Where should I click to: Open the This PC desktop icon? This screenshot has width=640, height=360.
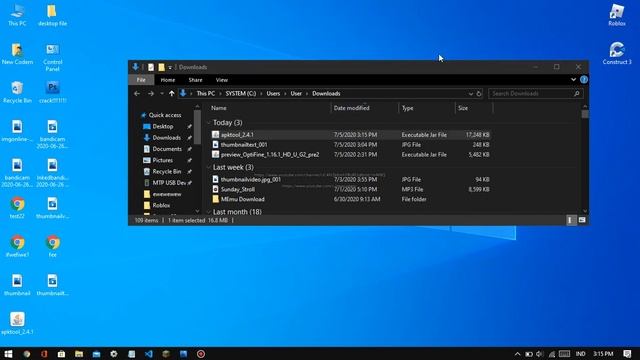(x=17, y=15)
